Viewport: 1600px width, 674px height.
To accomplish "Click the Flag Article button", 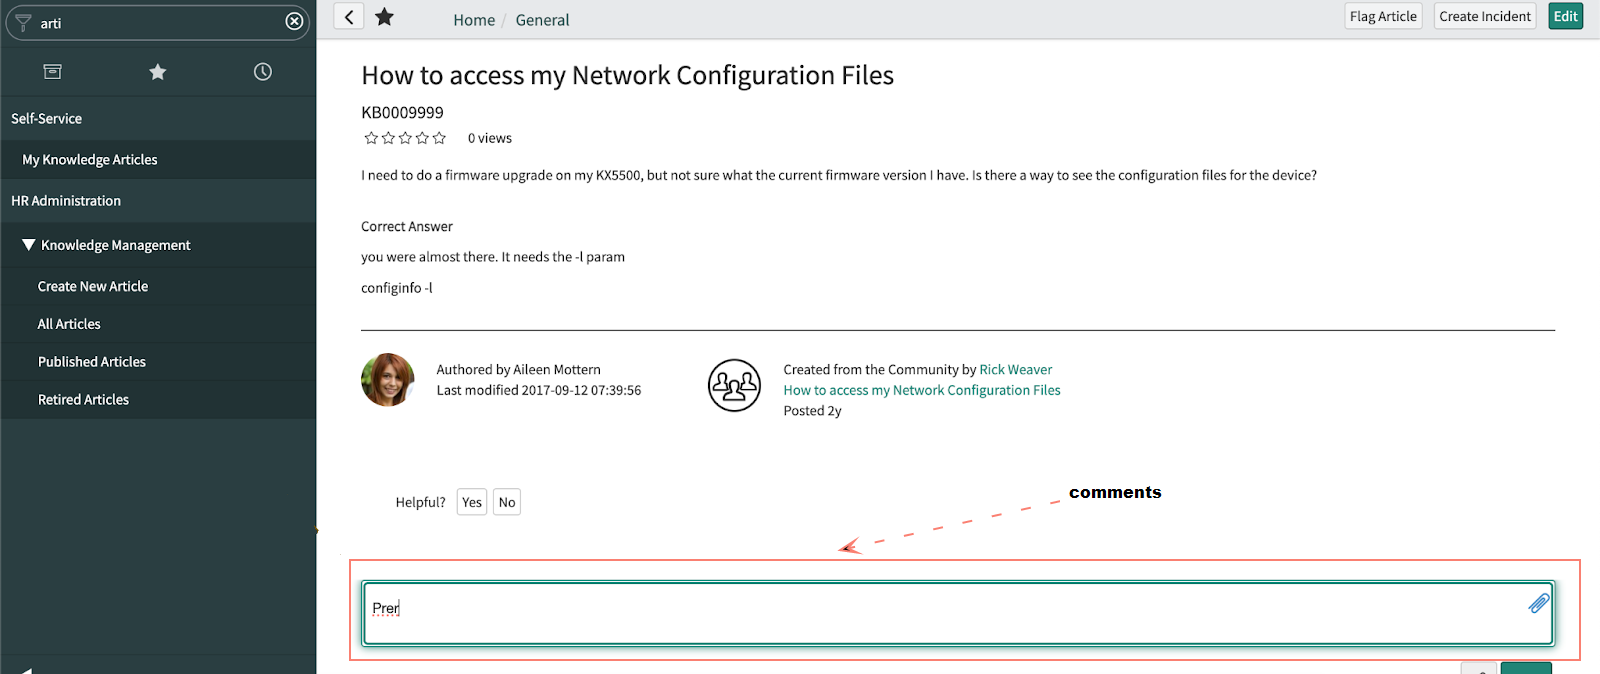I will [x=1383, y=16].
